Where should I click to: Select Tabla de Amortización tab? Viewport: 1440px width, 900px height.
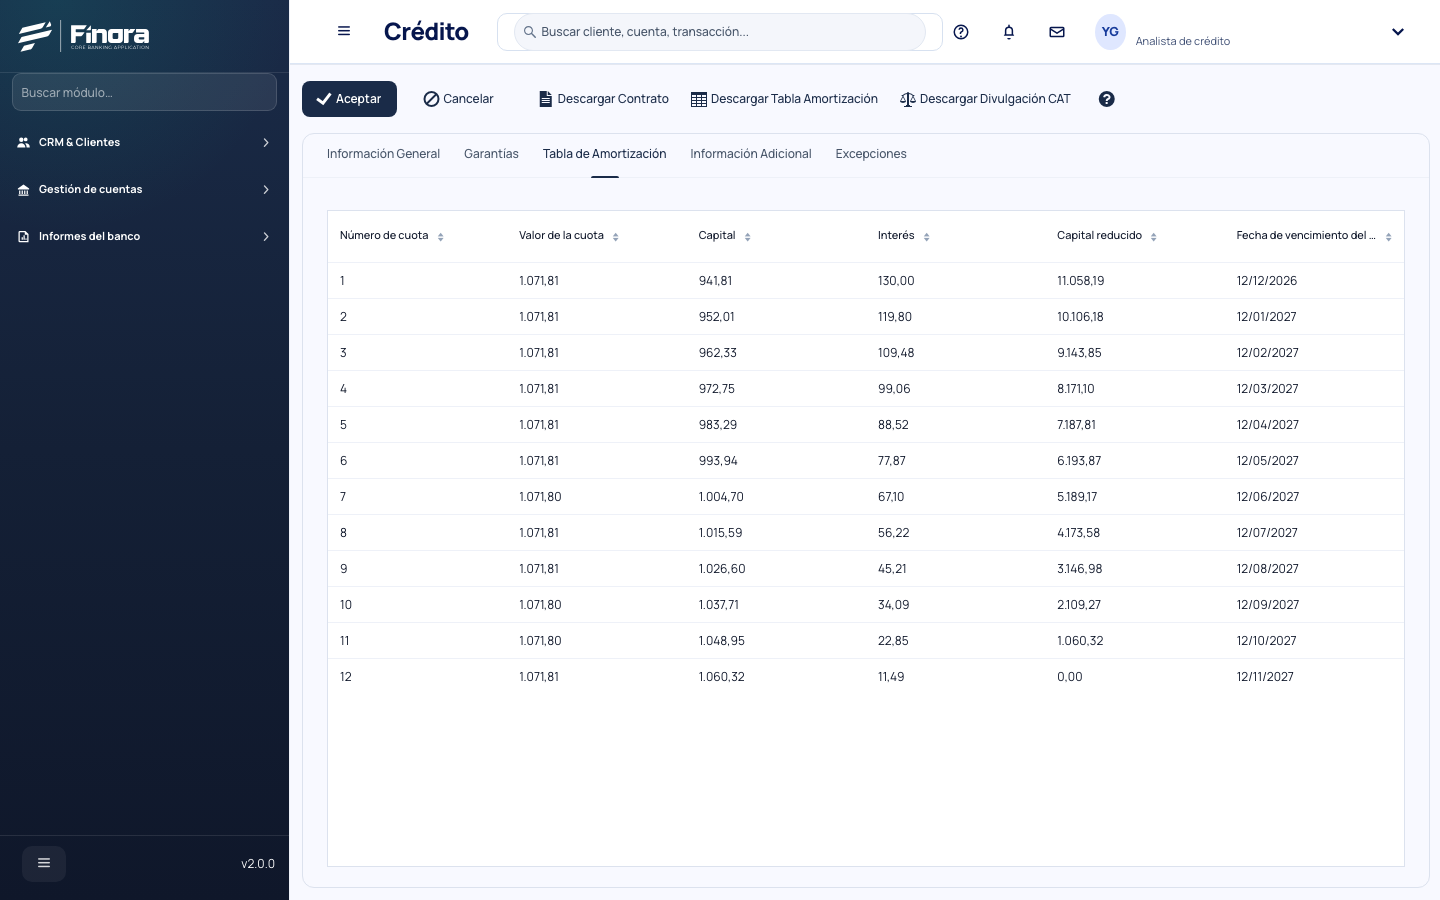coord(604,154)
